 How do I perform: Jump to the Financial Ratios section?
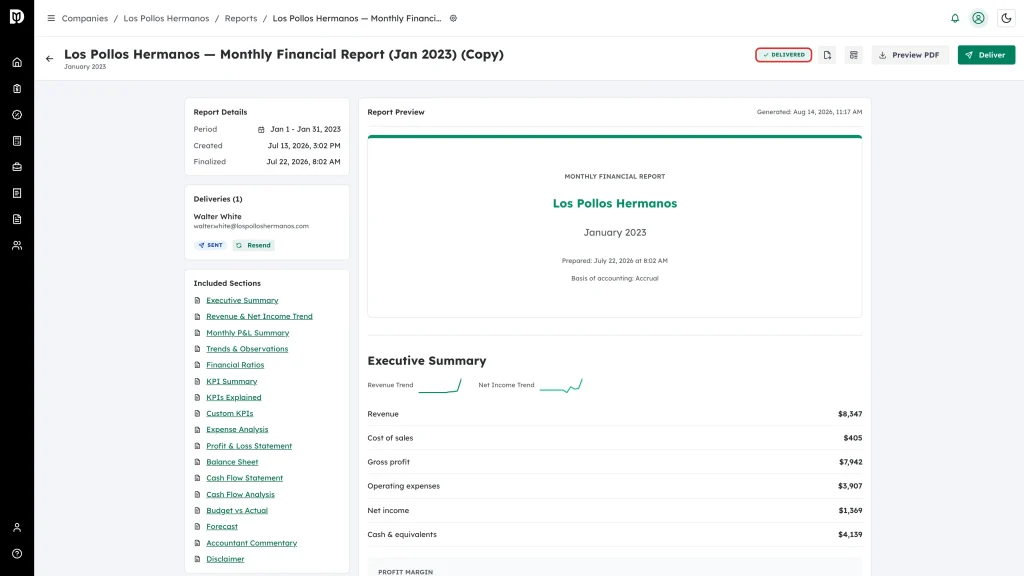[235, 365]
